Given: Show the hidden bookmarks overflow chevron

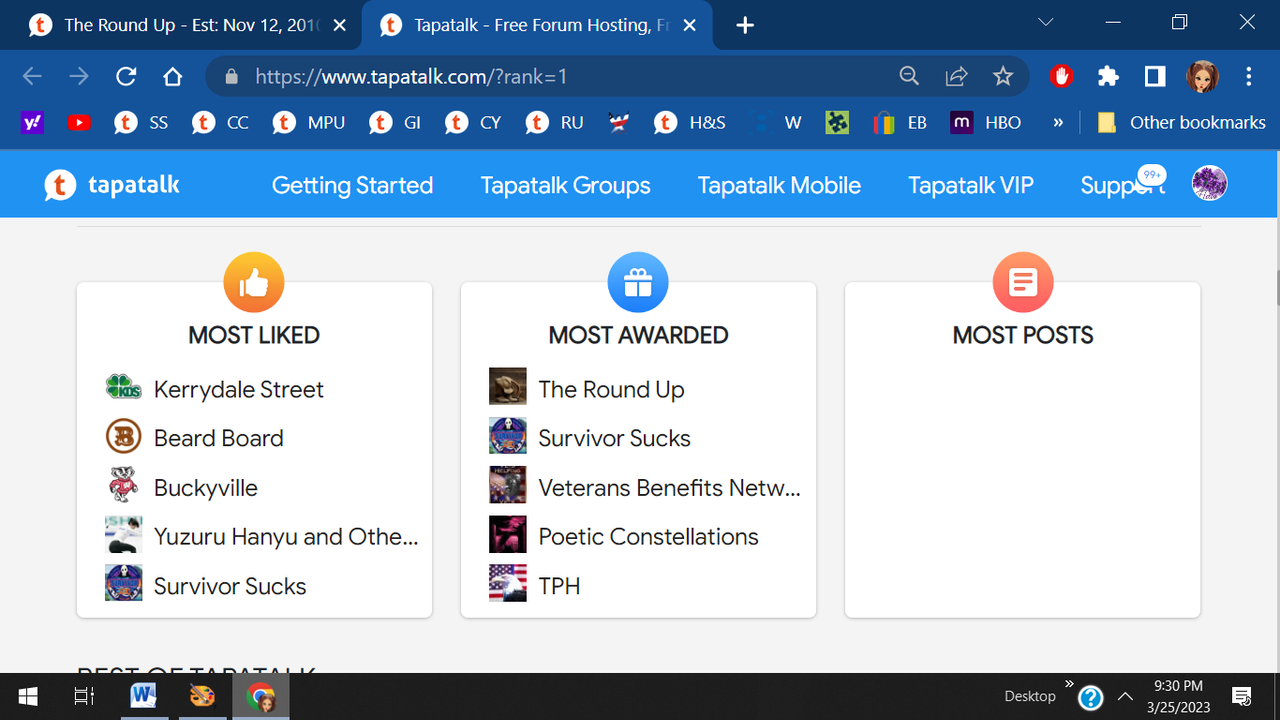Looking at the screenshot, I should tap(1058, 123).
